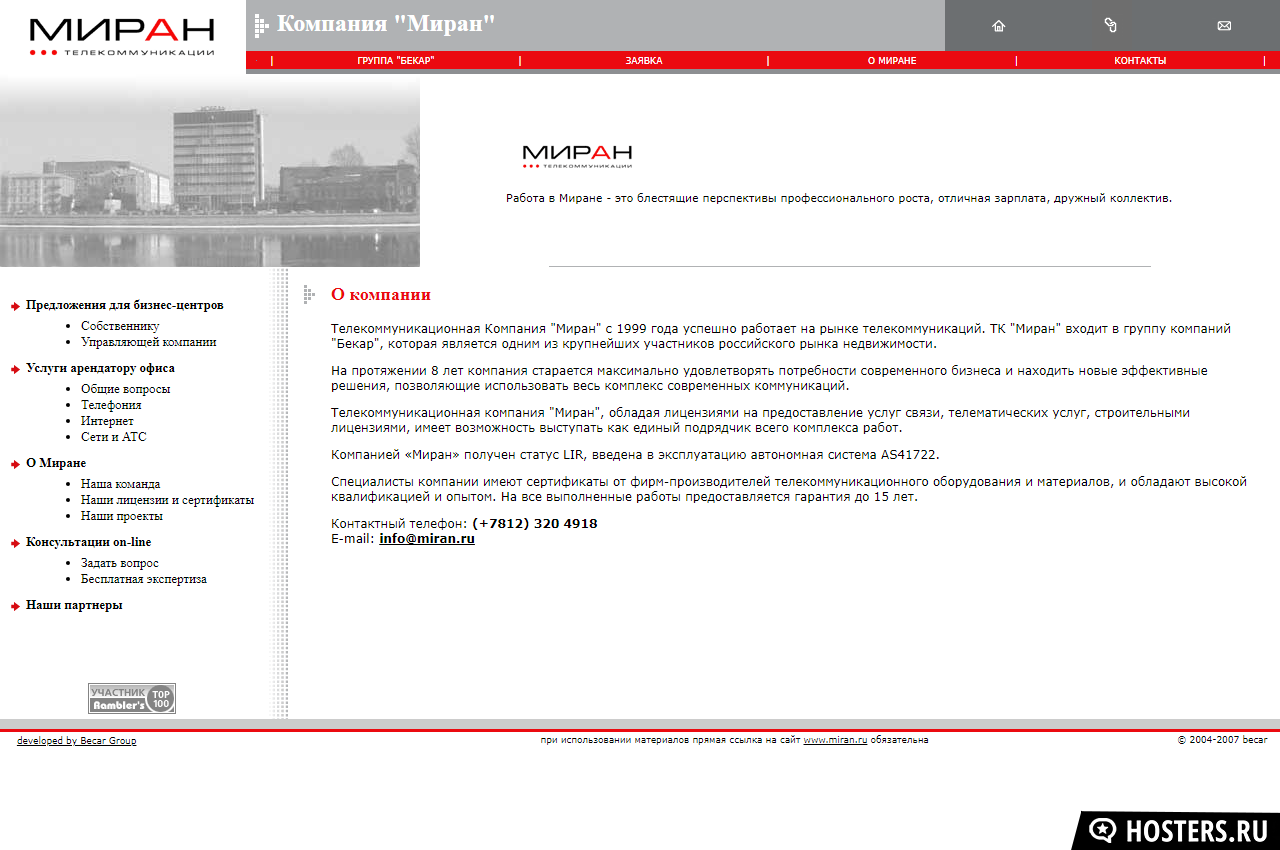1280x850 pixels.
Task: Open Наши партнеры link
Action: click(x=74, y=605)
